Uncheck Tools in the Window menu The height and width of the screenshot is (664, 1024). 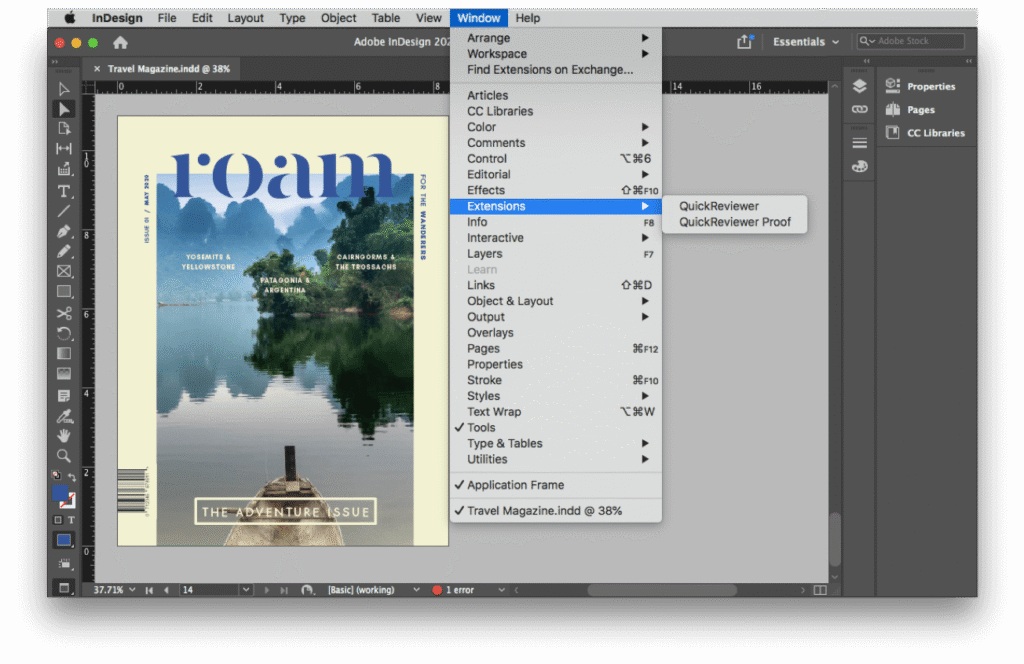[x=481, y=428]
